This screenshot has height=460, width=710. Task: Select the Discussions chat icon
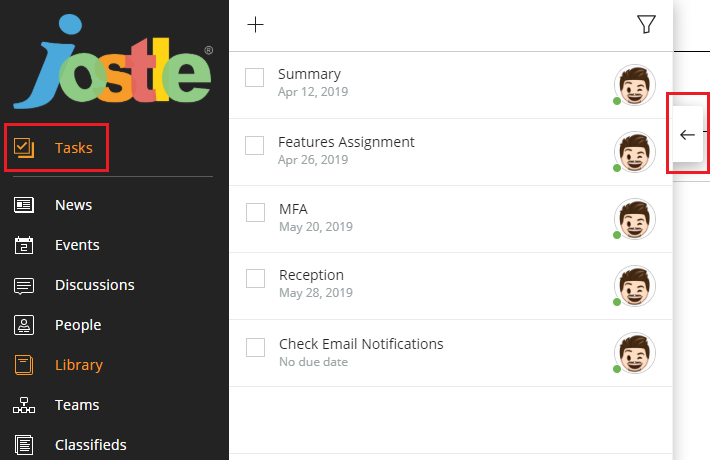pyautogui.click(x=24, y=286)
